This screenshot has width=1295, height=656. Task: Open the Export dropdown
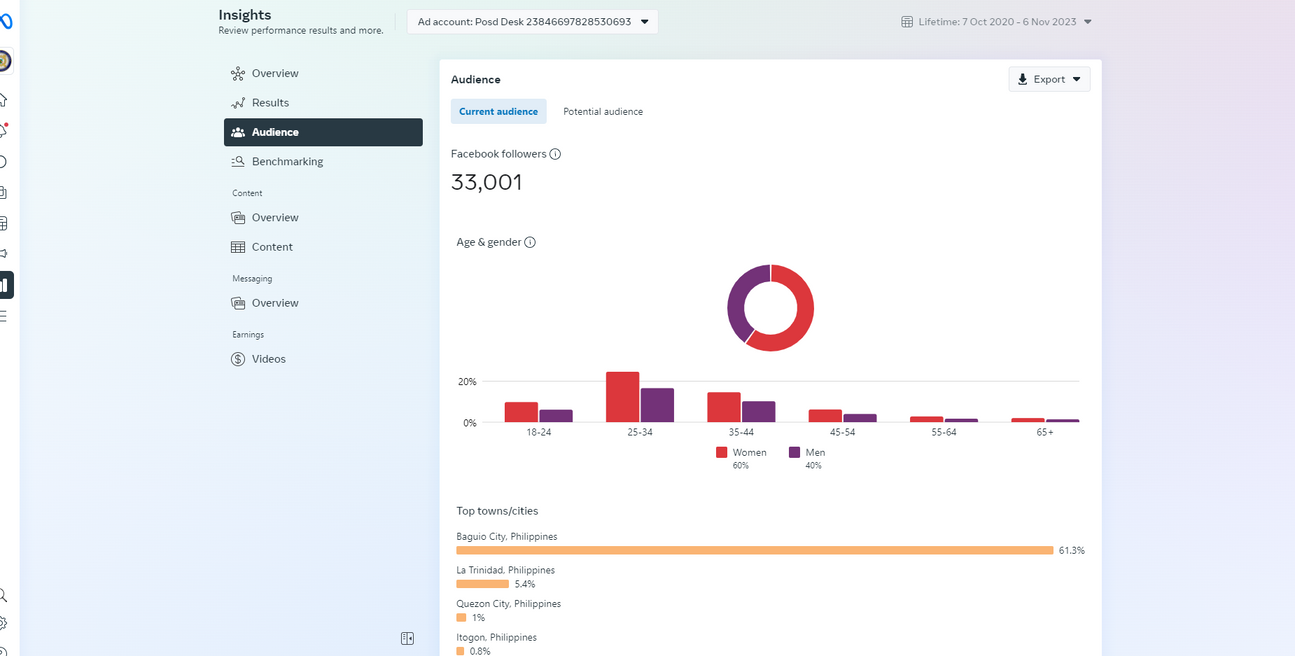[1049, 79]
